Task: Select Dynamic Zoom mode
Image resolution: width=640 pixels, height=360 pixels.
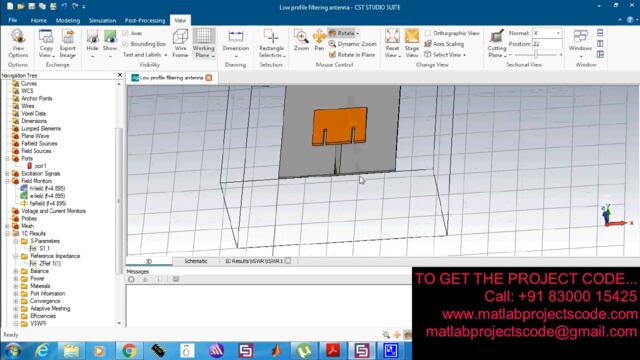Action: click(353, 44)
